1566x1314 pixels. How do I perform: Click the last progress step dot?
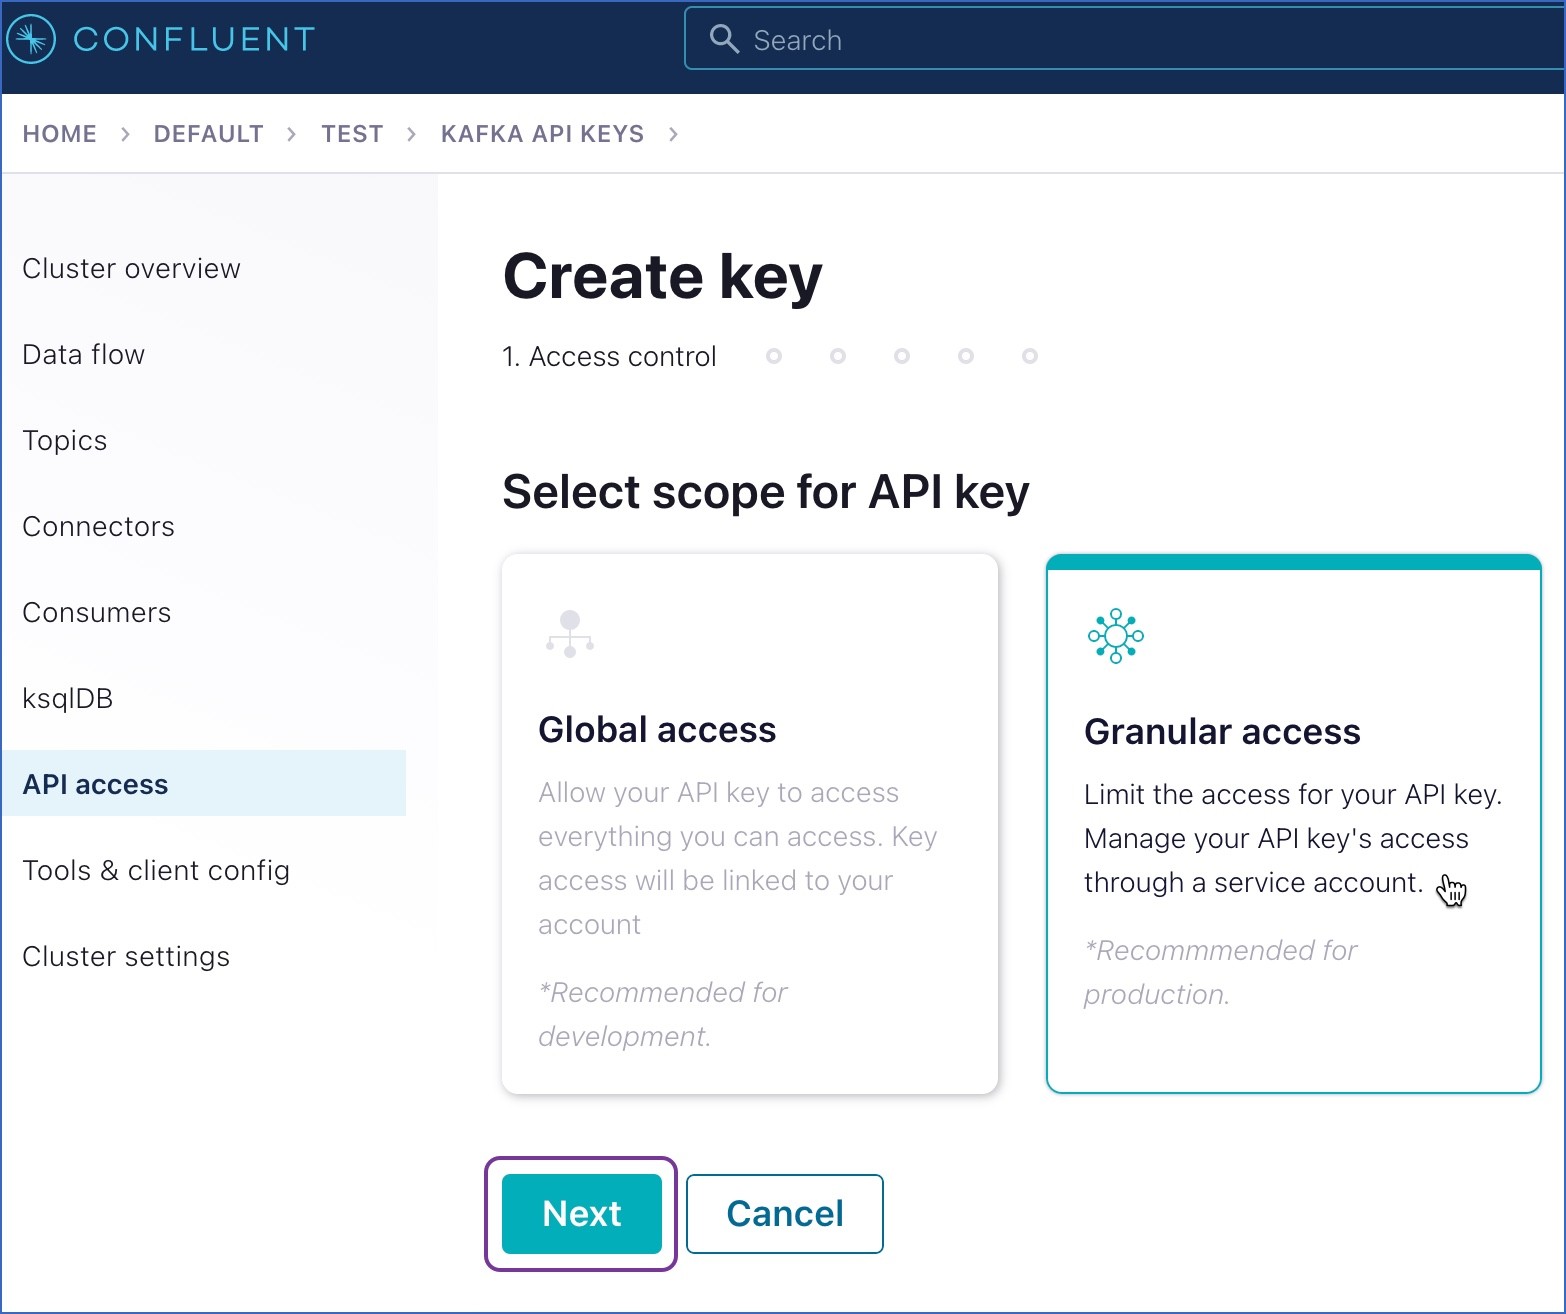[1030, 356]
